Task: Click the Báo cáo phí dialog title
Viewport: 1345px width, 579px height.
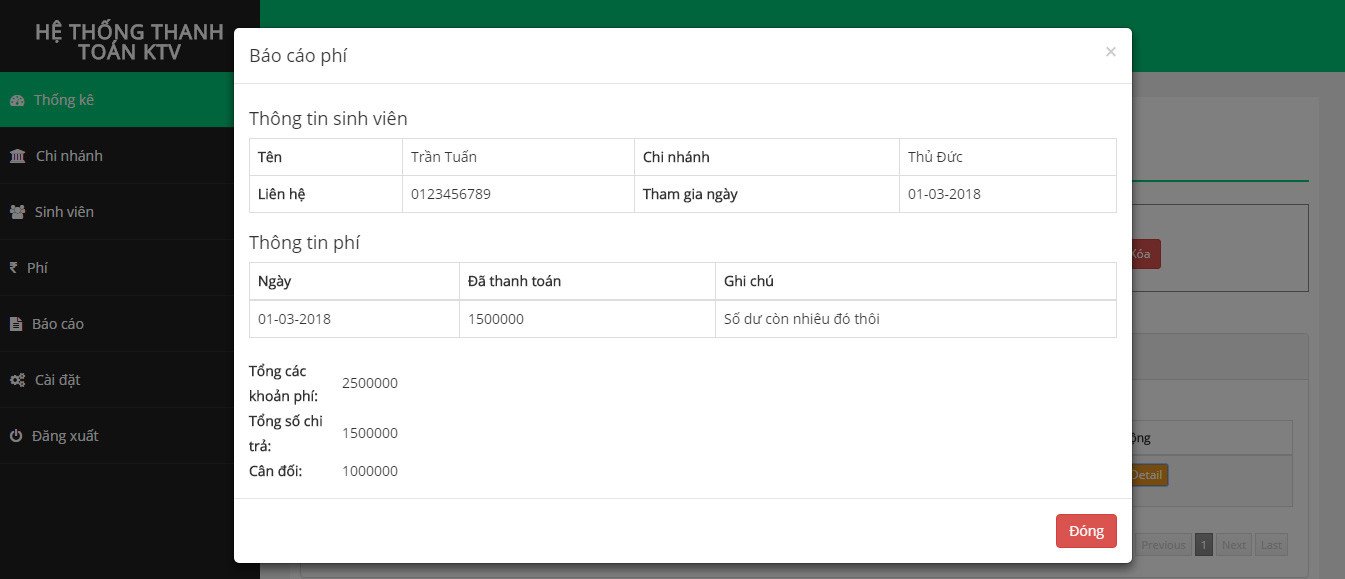Action: click(298, 56)
